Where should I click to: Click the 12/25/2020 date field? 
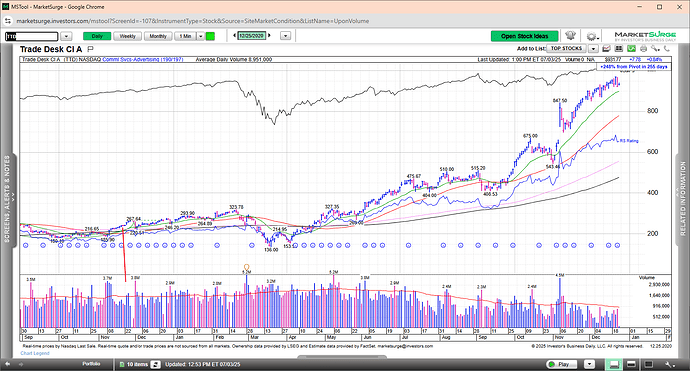[x=252, y=36]
